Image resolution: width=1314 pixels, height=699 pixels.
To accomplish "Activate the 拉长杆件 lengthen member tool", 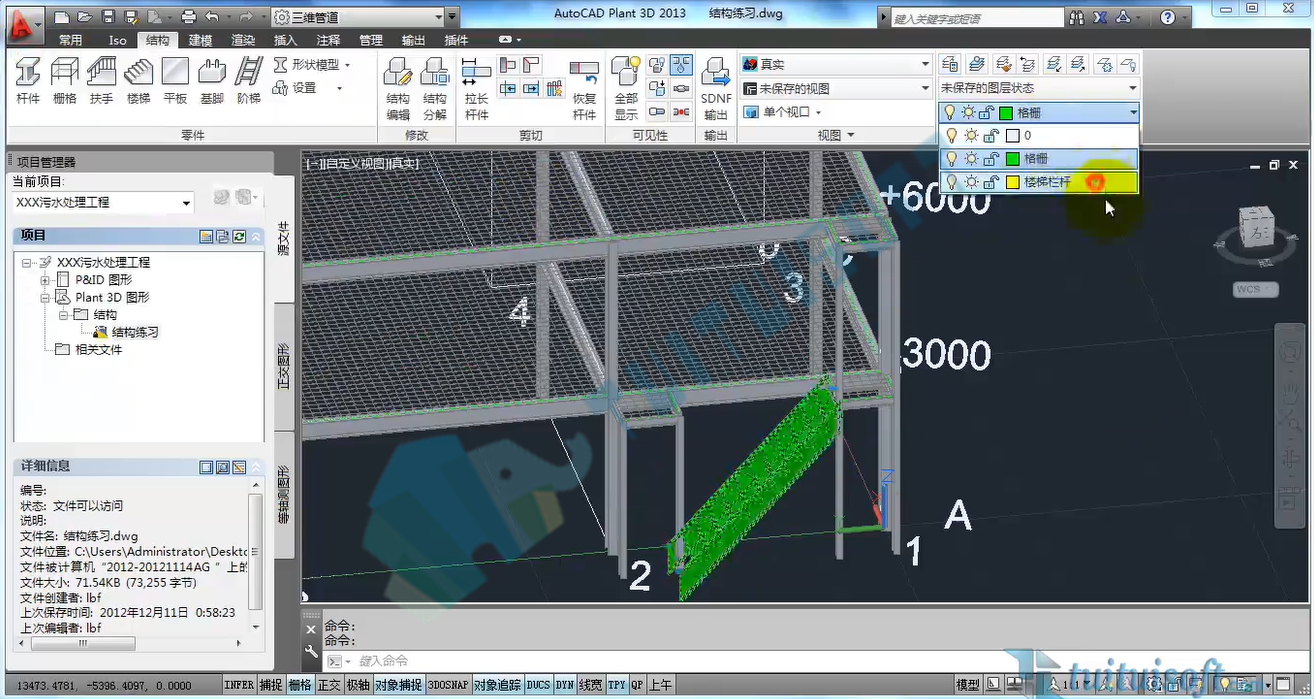I will click(477, 88).
